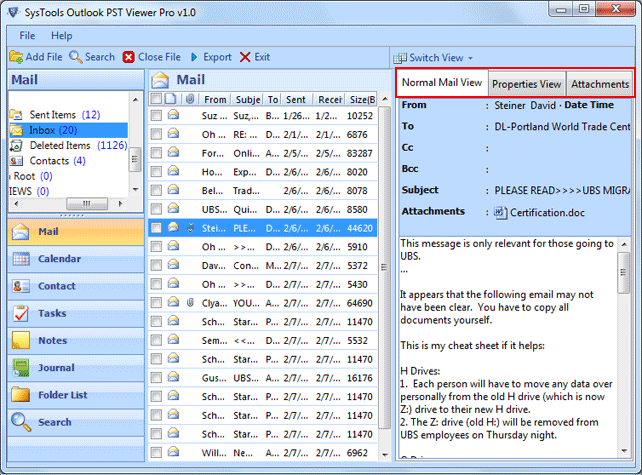The height and width of the screenshot is (475, 642).
Task: Click the large Mail header envelope icon
Action: point(160,80)
